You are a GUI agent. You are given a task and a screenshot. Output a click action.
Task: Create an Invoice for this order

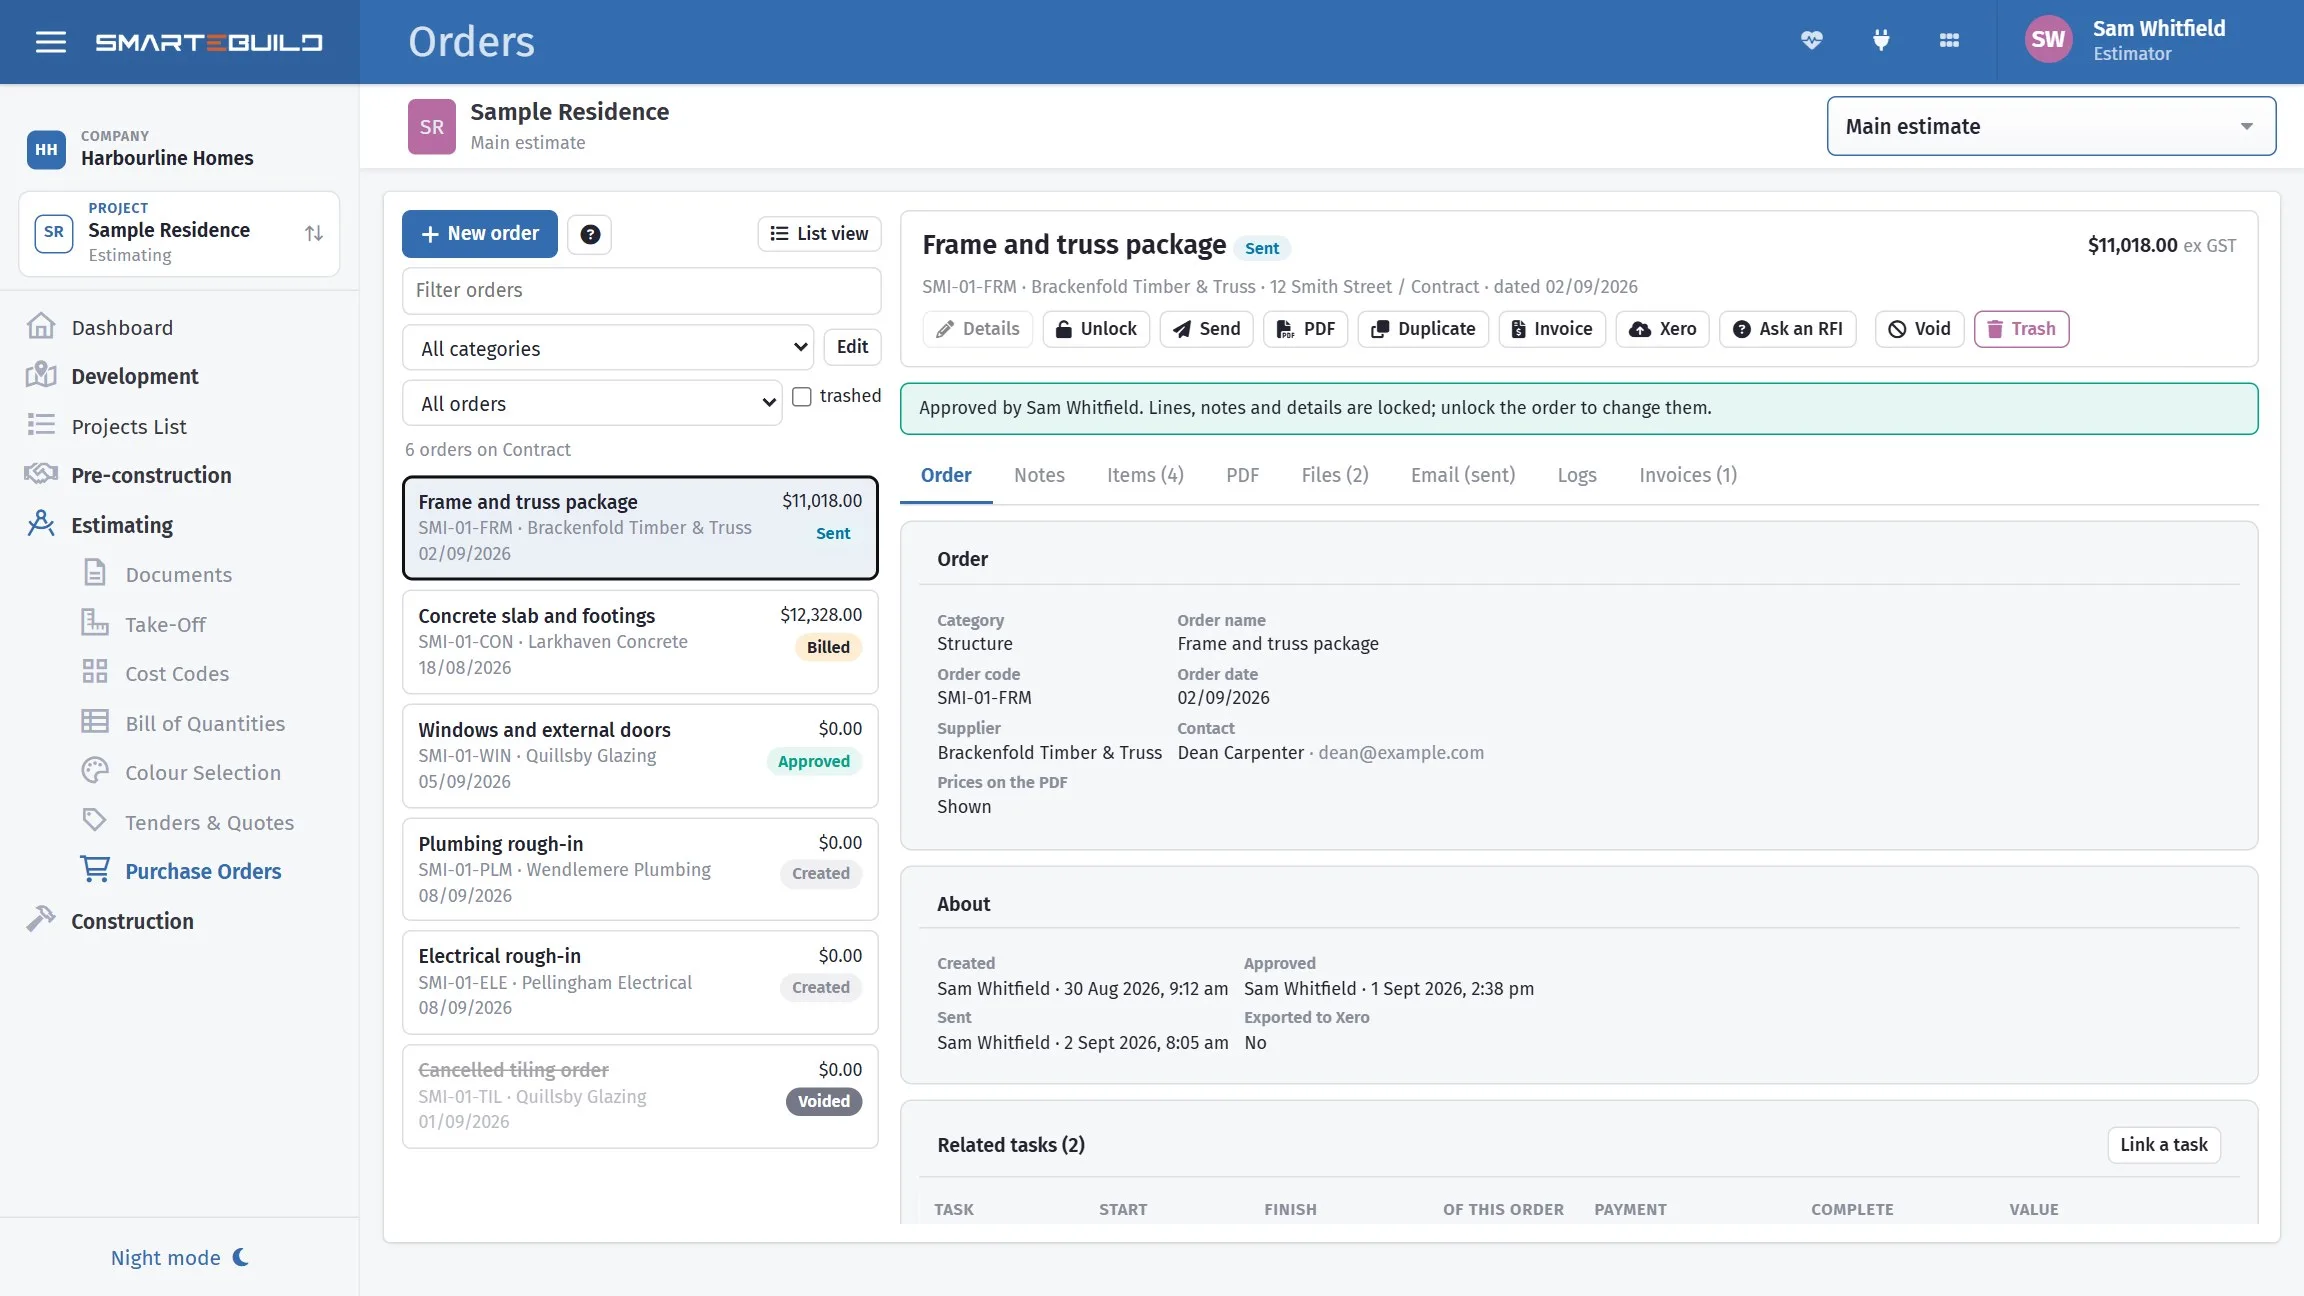1552,329
